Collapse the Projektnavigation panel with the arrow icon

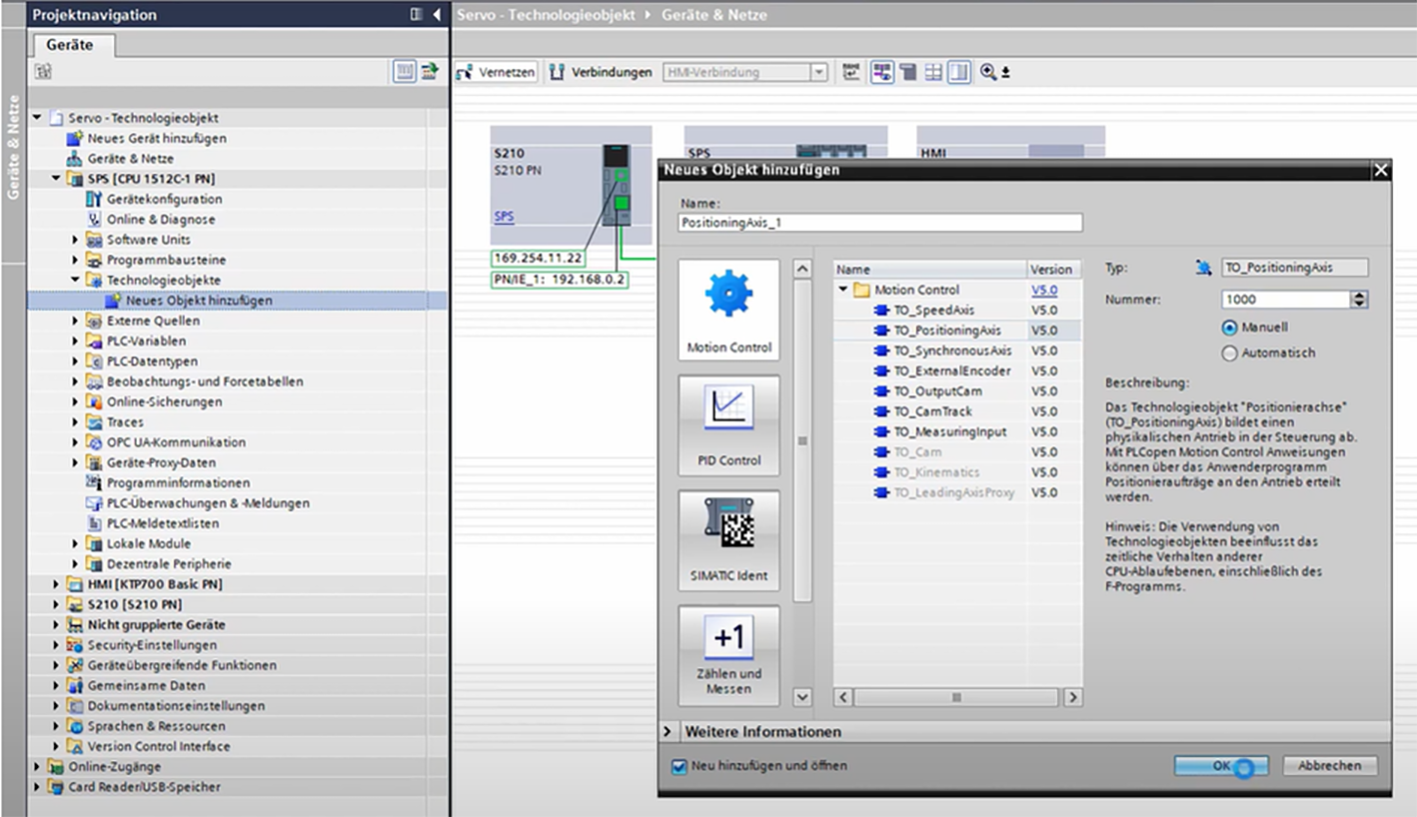[437, 15]
